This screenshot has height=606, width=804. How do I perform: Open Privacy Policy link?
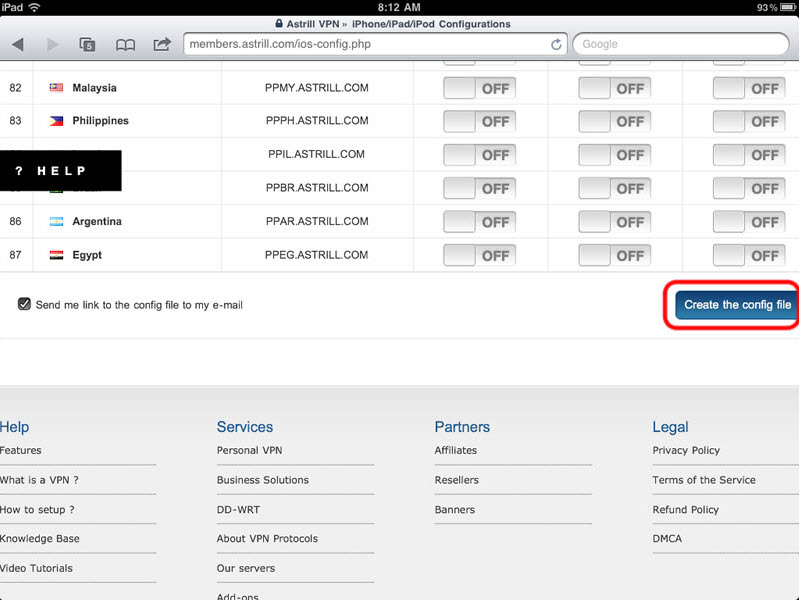point(686,450)
